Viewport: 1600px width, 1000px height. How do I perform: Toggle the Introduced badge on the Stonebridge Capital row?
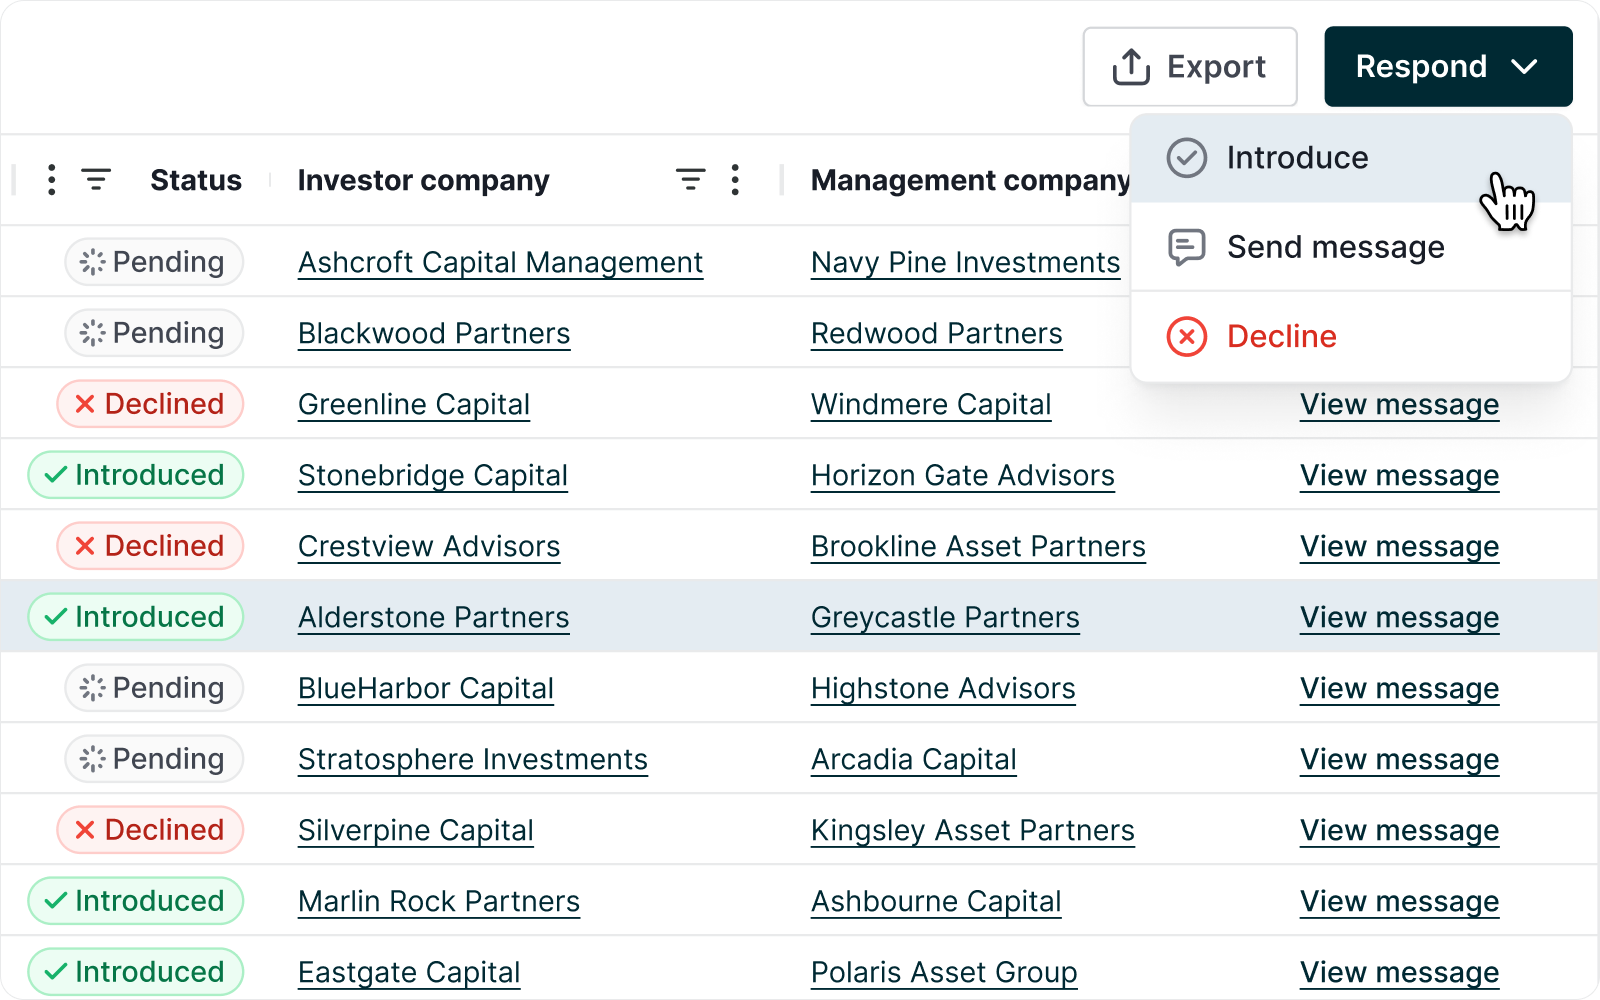point(135,475)
